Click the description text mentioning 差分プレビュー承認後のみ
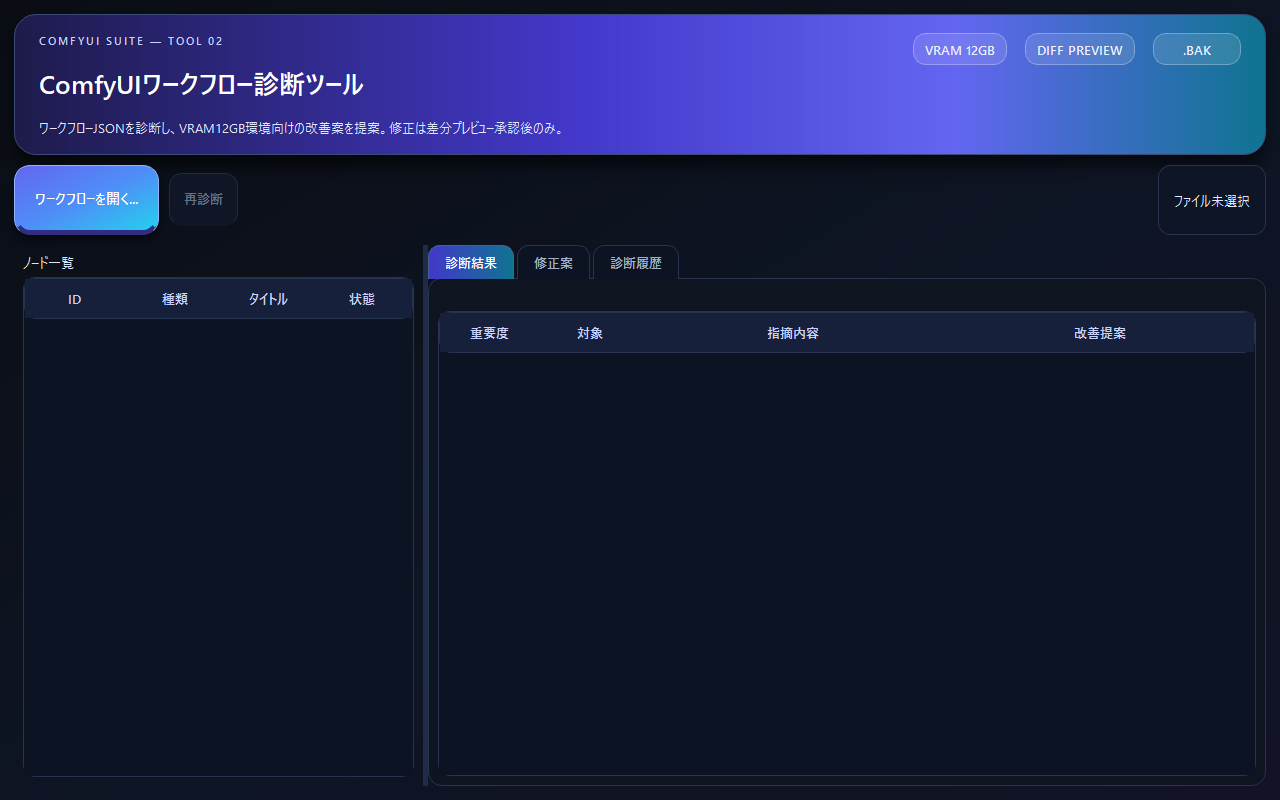The image size is (1280, 800). pos(301,128)
